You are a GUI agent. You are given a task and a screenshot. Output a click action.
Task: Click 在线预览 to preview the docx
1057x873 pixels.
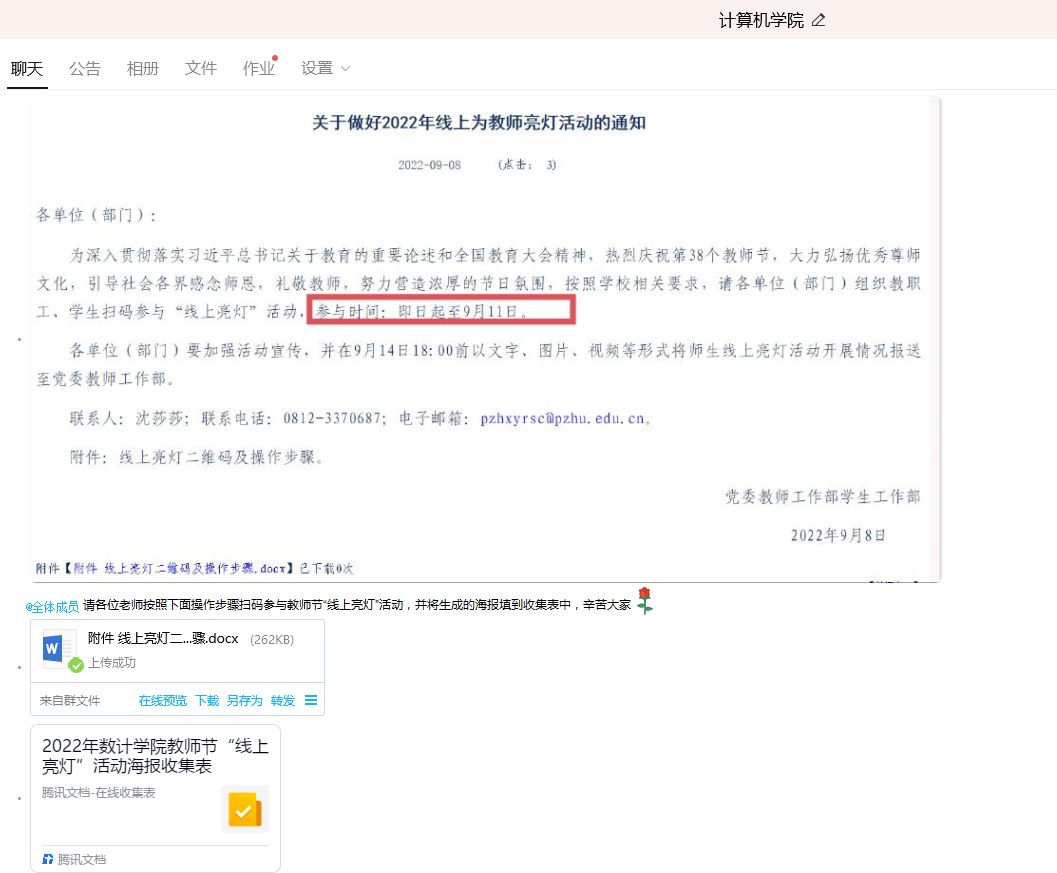pos(162,701)
